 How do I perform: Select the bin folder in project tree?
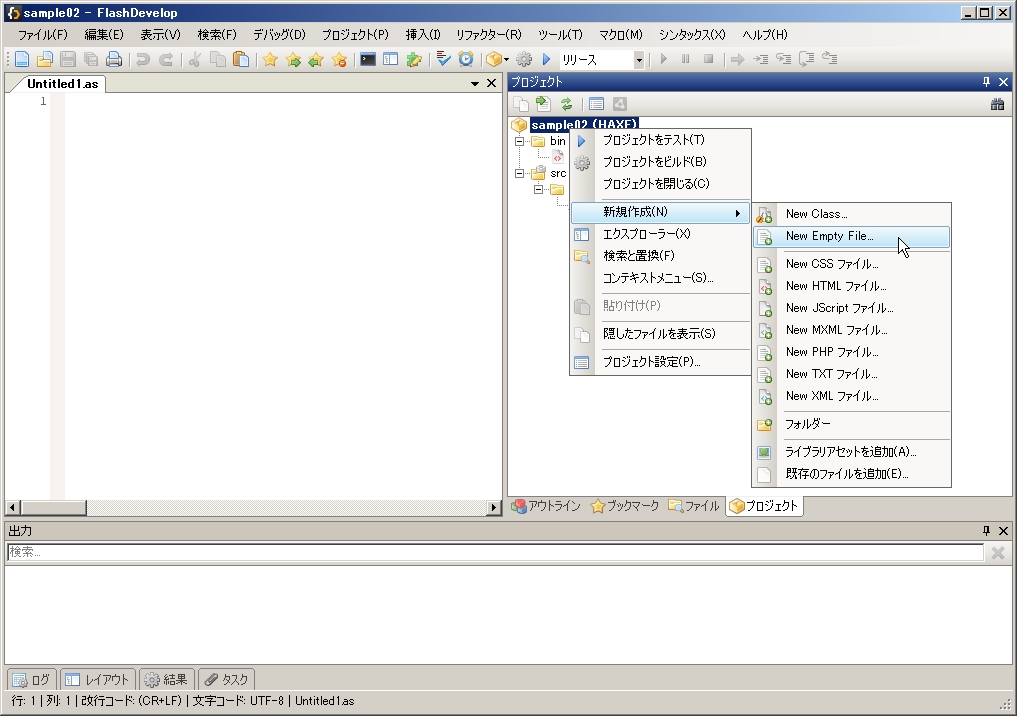point(558,141)
